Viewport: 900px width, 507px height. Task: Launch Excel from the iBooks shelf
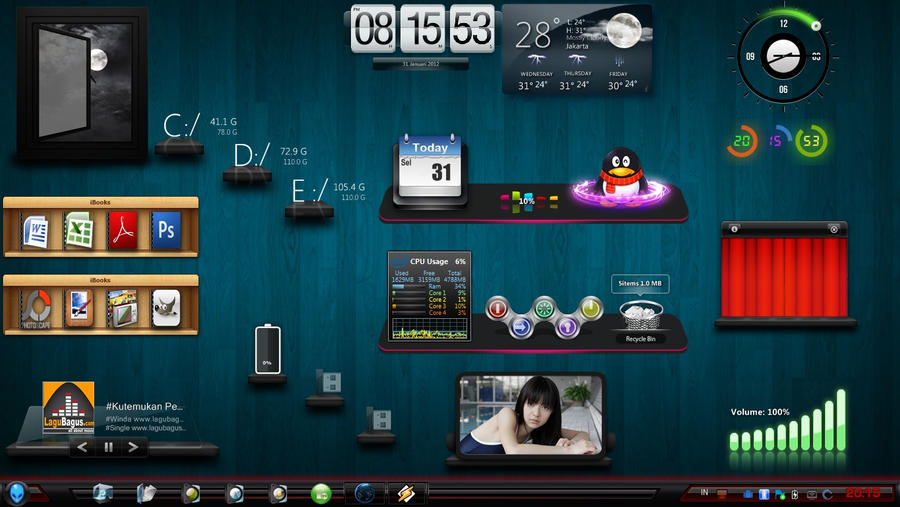79,230
